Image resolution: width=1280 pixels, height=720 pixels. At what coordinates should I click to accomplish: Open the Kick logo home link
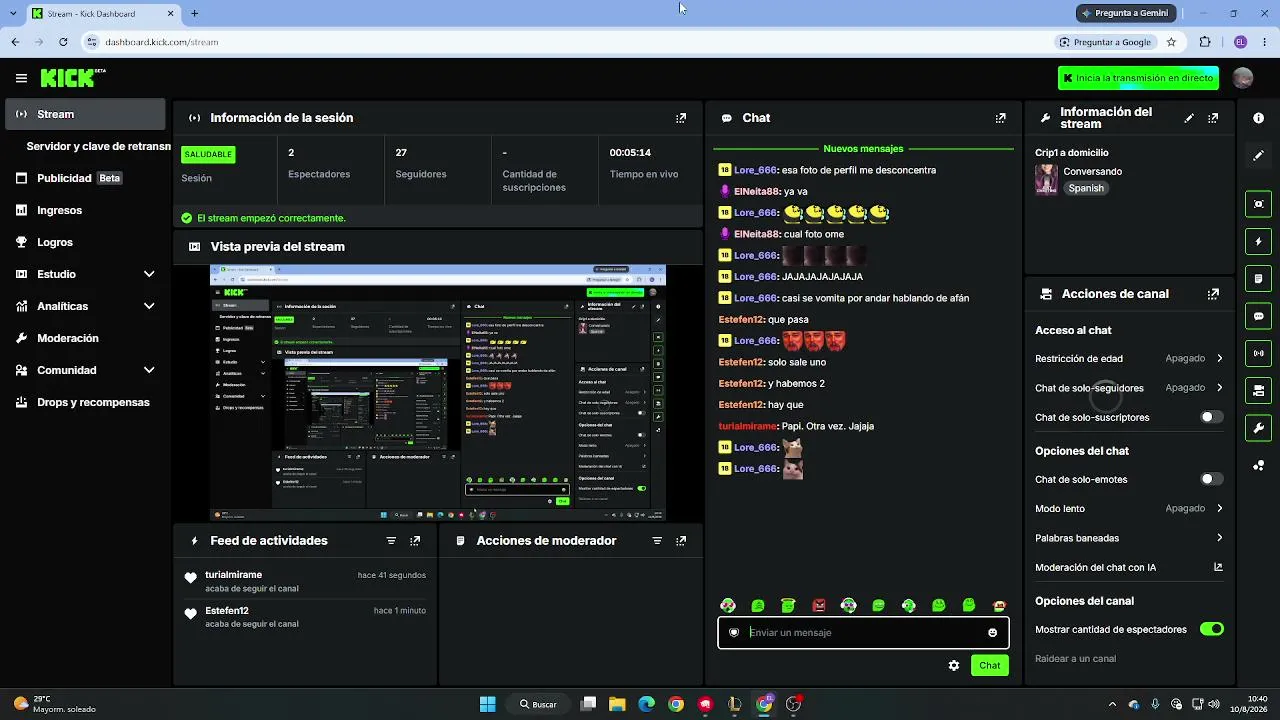pyautogui.click(x=73, y=78)
